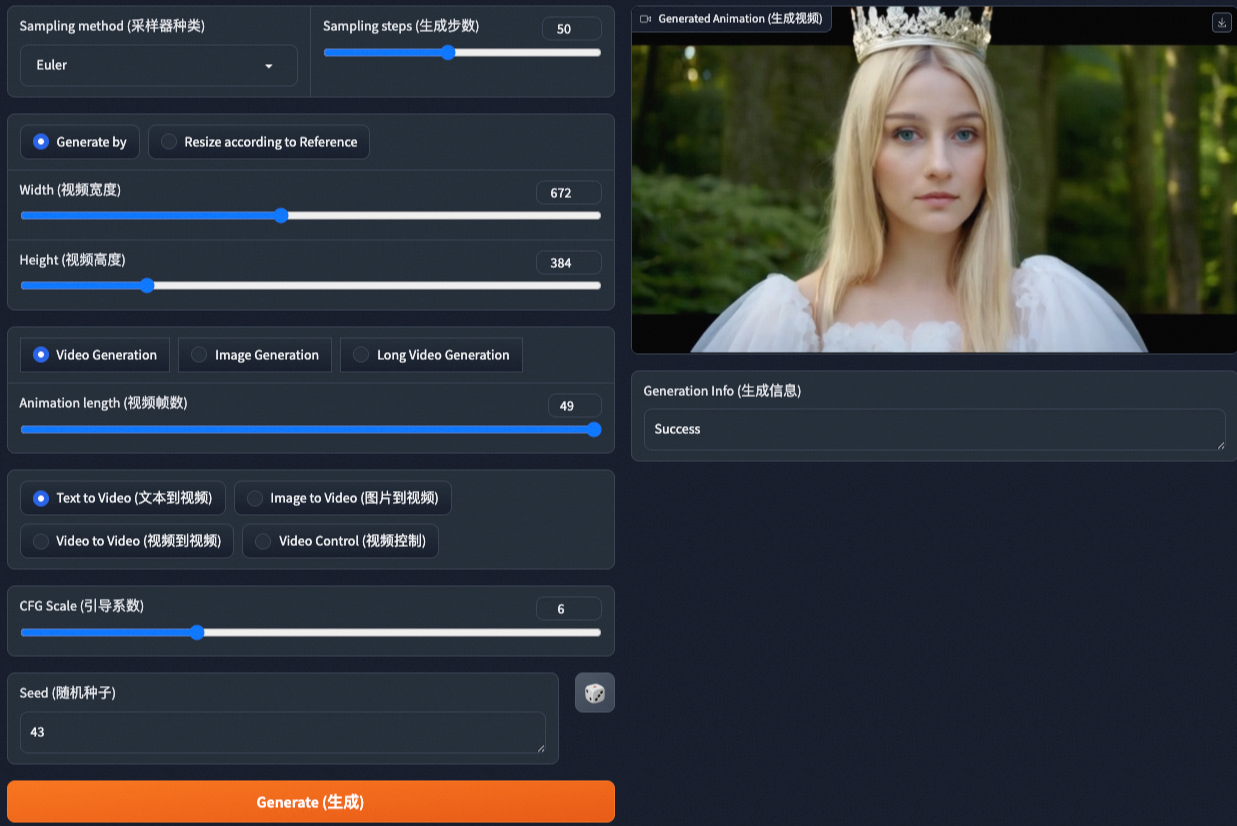Click the CFG Scale number field showing 6
Viewport: 1237px width, 826px height.
(569, 609)
